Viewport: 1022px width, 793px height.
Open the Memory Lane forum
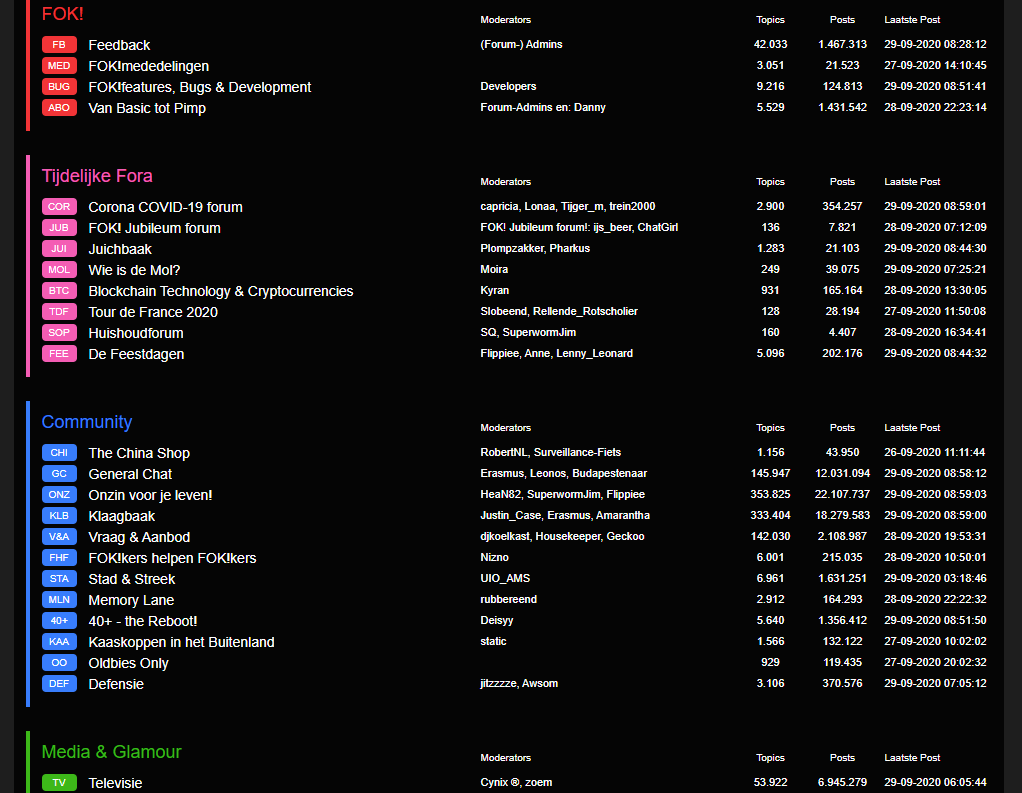tap(131, 600)
